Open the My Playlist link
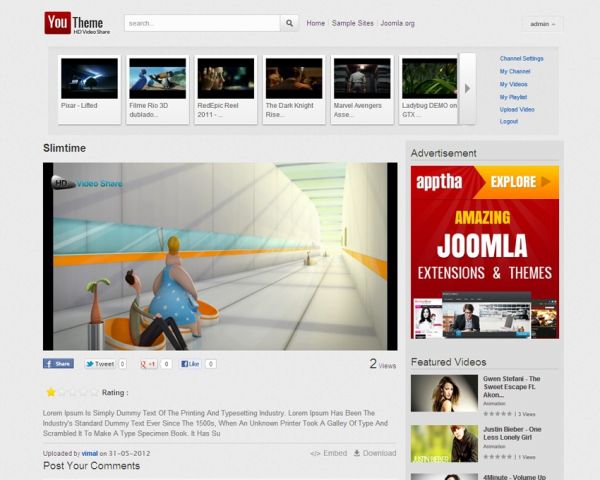600x480 pixels. coord(513,97)
